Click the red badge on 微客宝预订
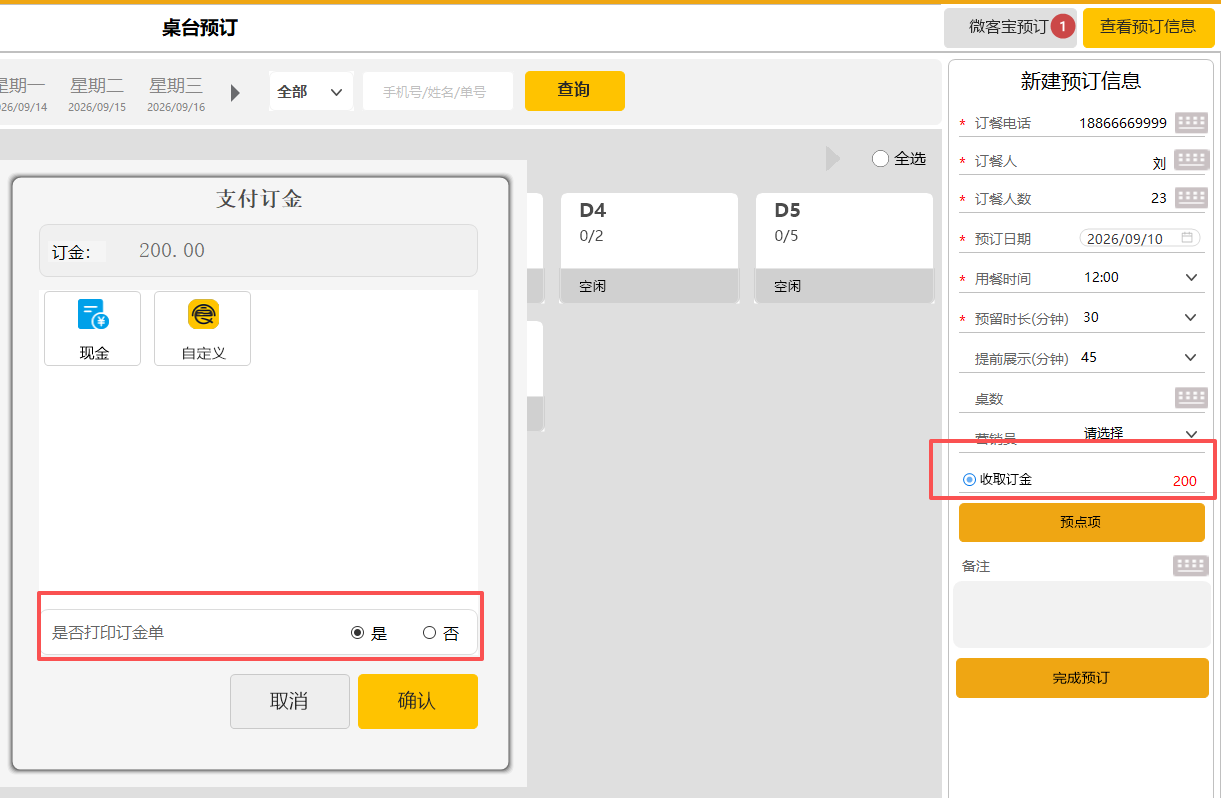The width and height of the screenshot is (1221, 798). pos(1062,27)
